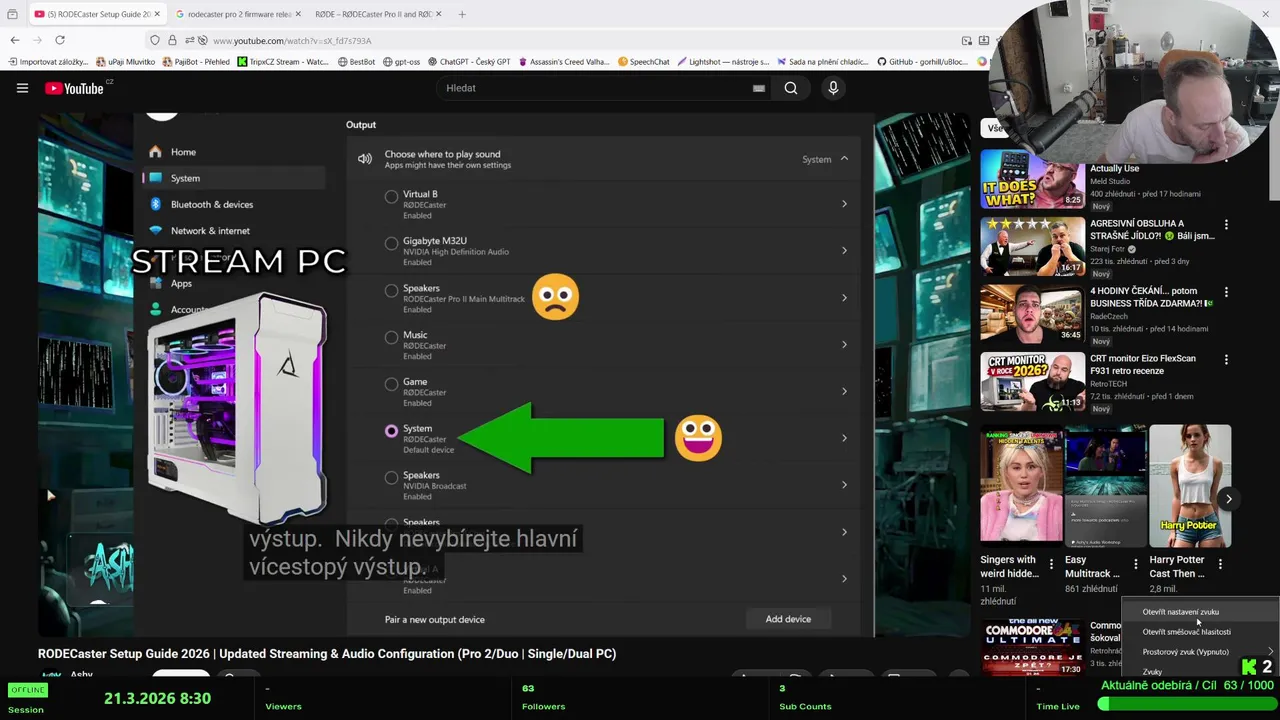Open the GitHub - gorhill/uBlock bookmark
The image size is (1280, 720).
tap(922, 62)
